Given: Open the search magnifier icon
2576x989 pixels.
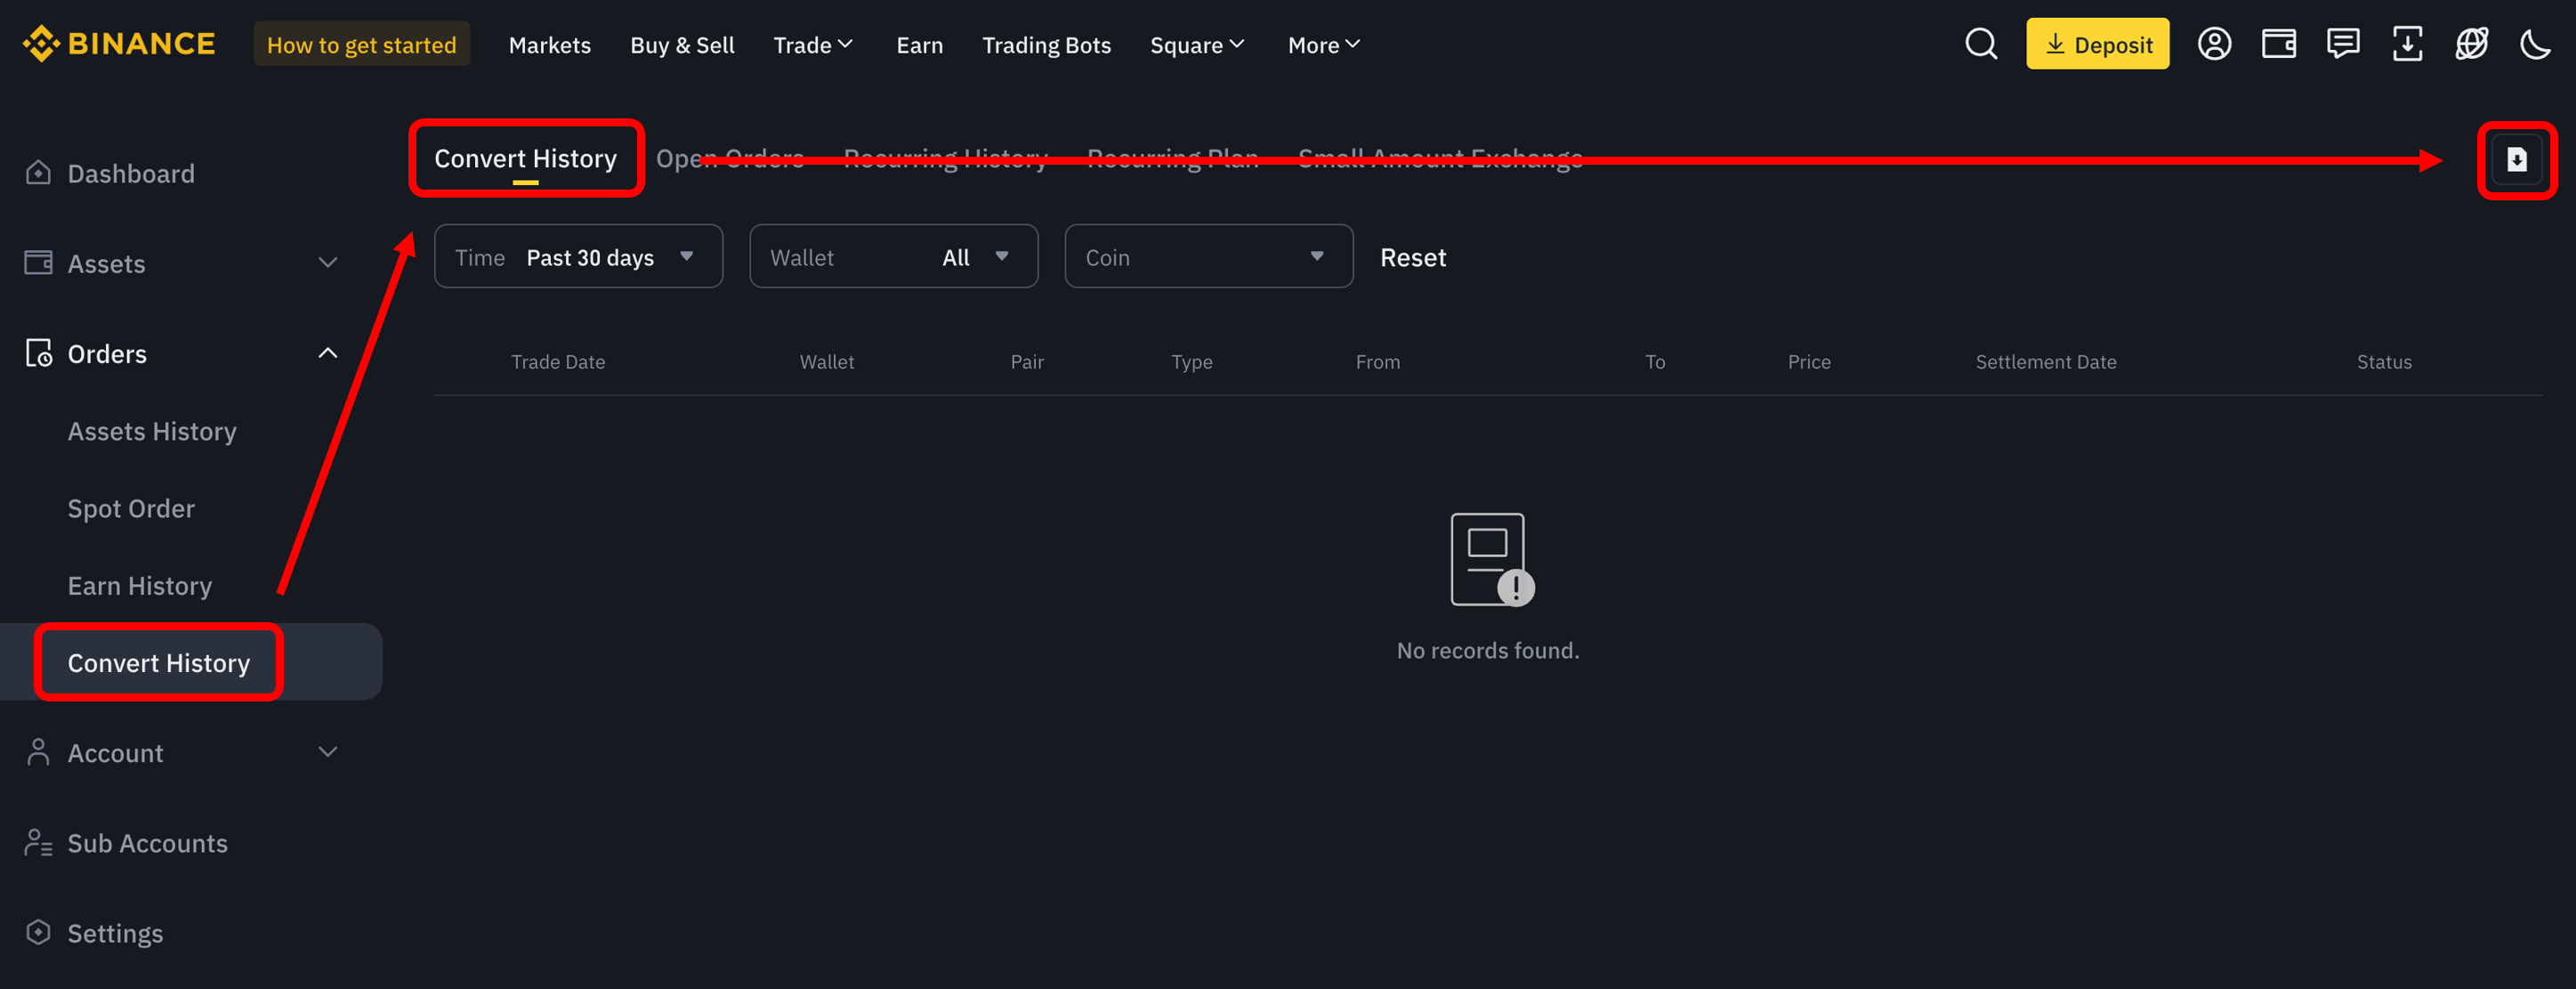Looking at the screenshot, I should click(x=1980, y=44).
